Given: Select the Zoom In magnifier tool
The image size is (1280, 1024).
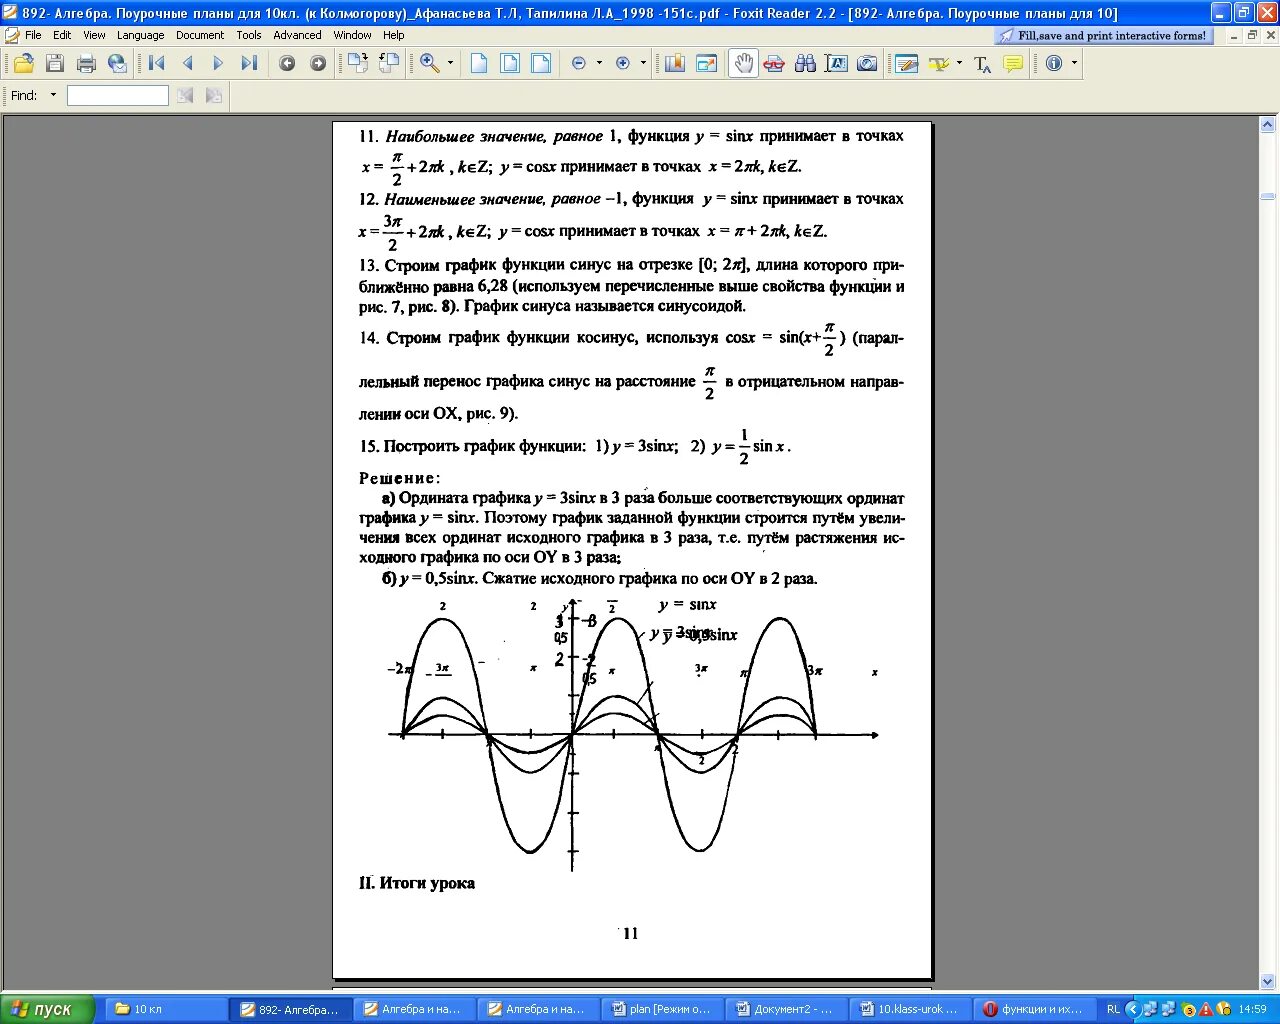Looking at the screenshot, I should click(430, 63).
